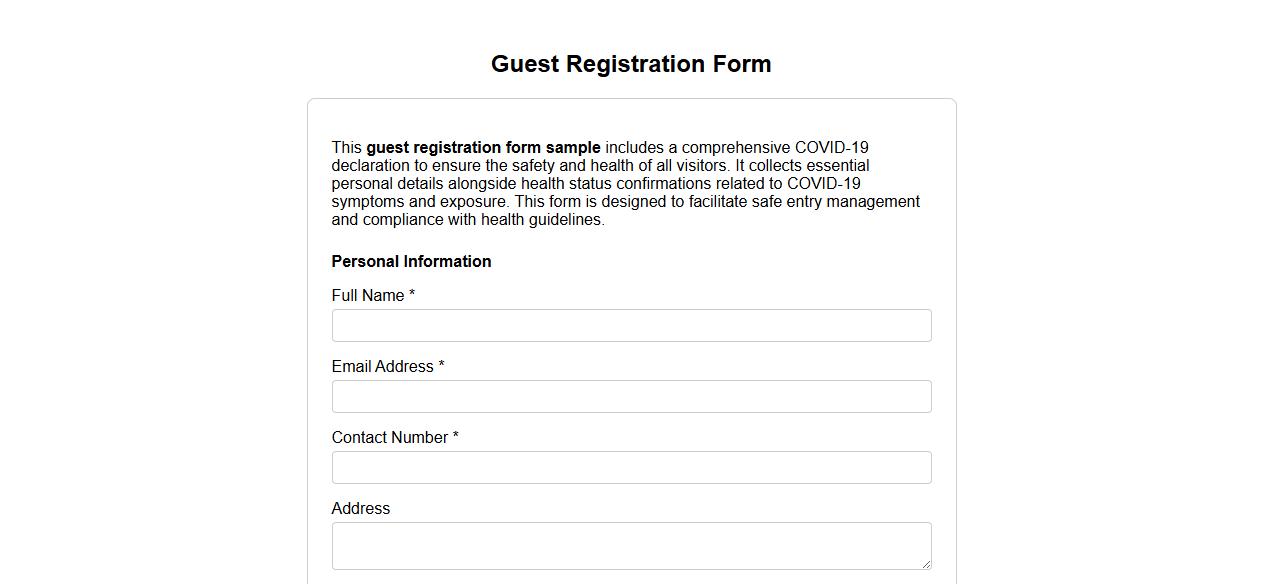Viewport: 1263px width, 584px height.
Task: Select the Guest Registration Form title
Action: (x=630, y=63)
